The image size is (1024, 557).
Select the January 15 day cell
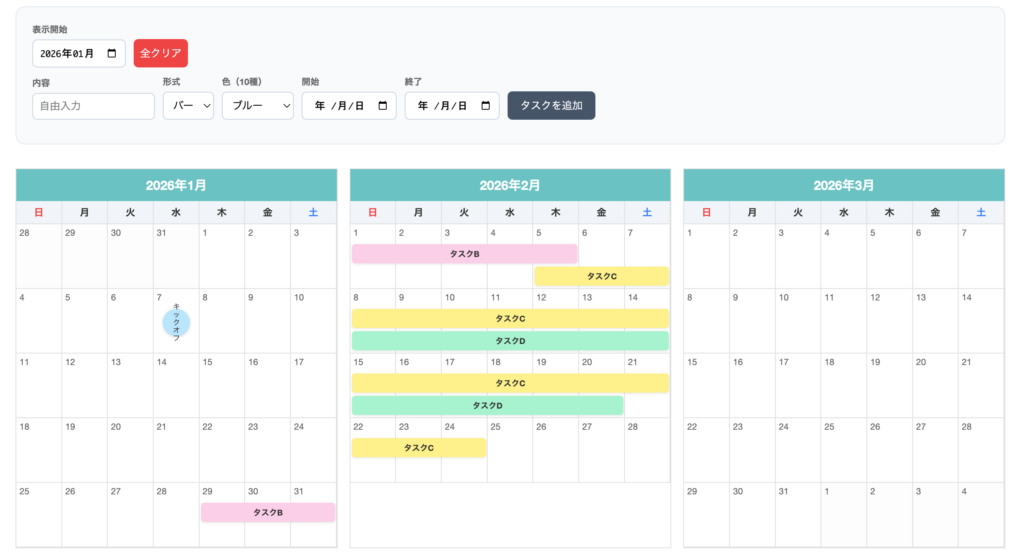point(221,385)
